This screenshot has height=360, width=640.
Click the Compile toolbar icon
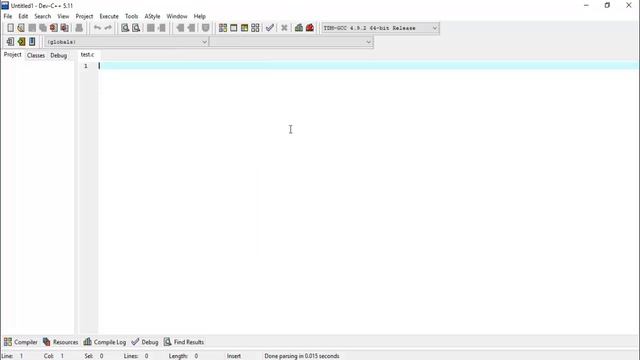pos(222,28)
